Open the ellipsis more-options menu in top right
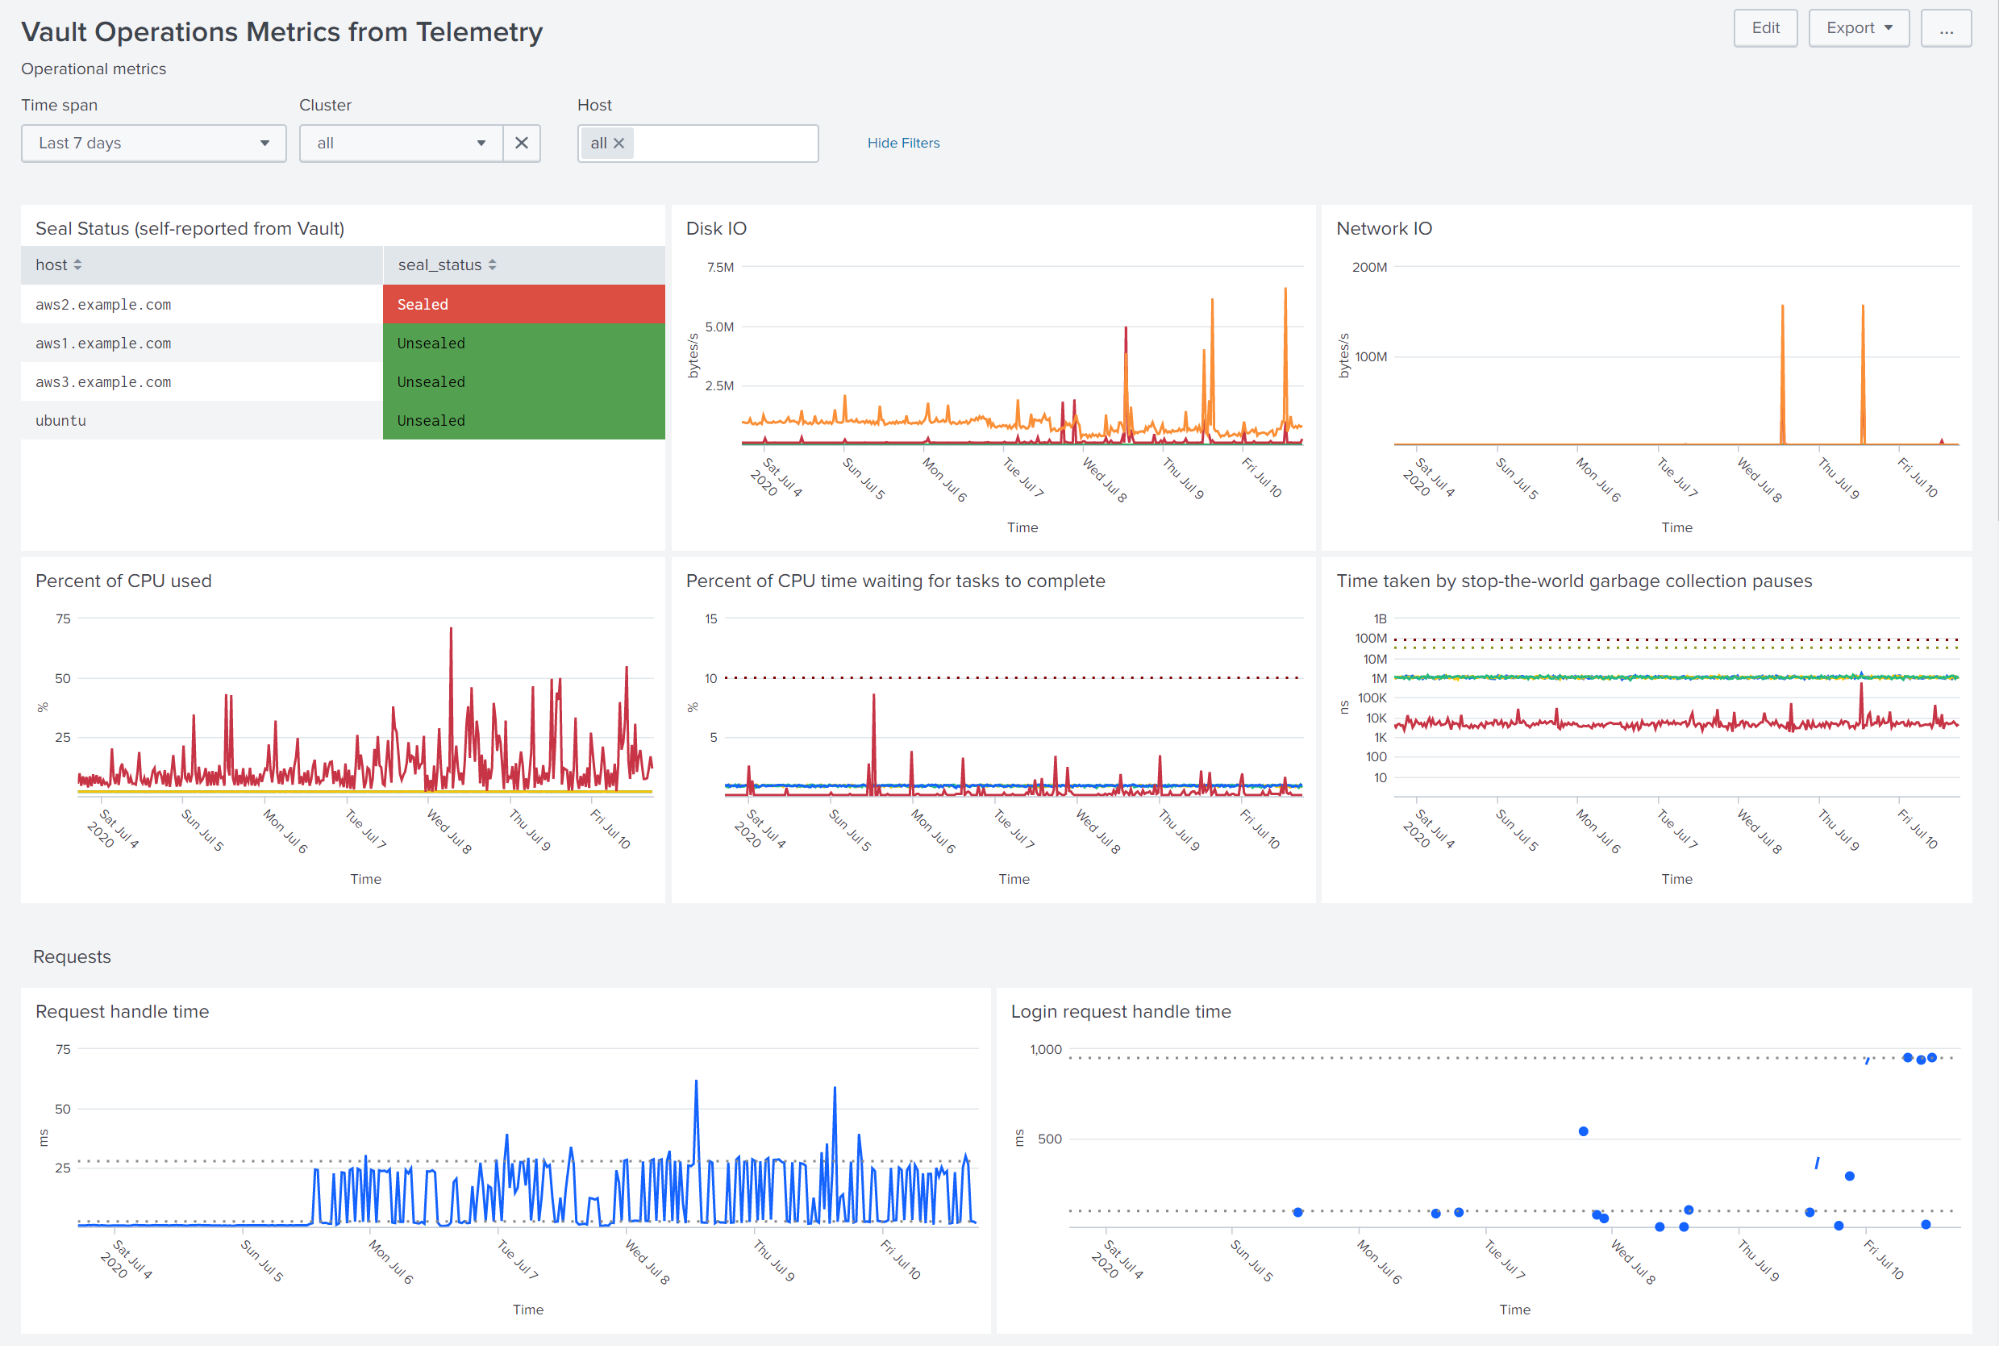The height and width of the screenshot is (1346, 1999). (x=1946, y=28)
